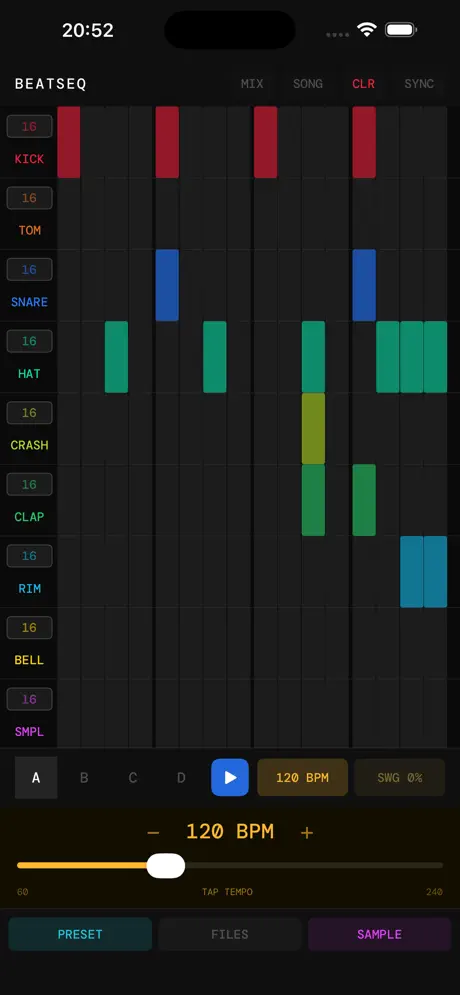Open the SAMPLE panel
The height and width of the screenshot is (995, 460).
(x=379, y=934)
